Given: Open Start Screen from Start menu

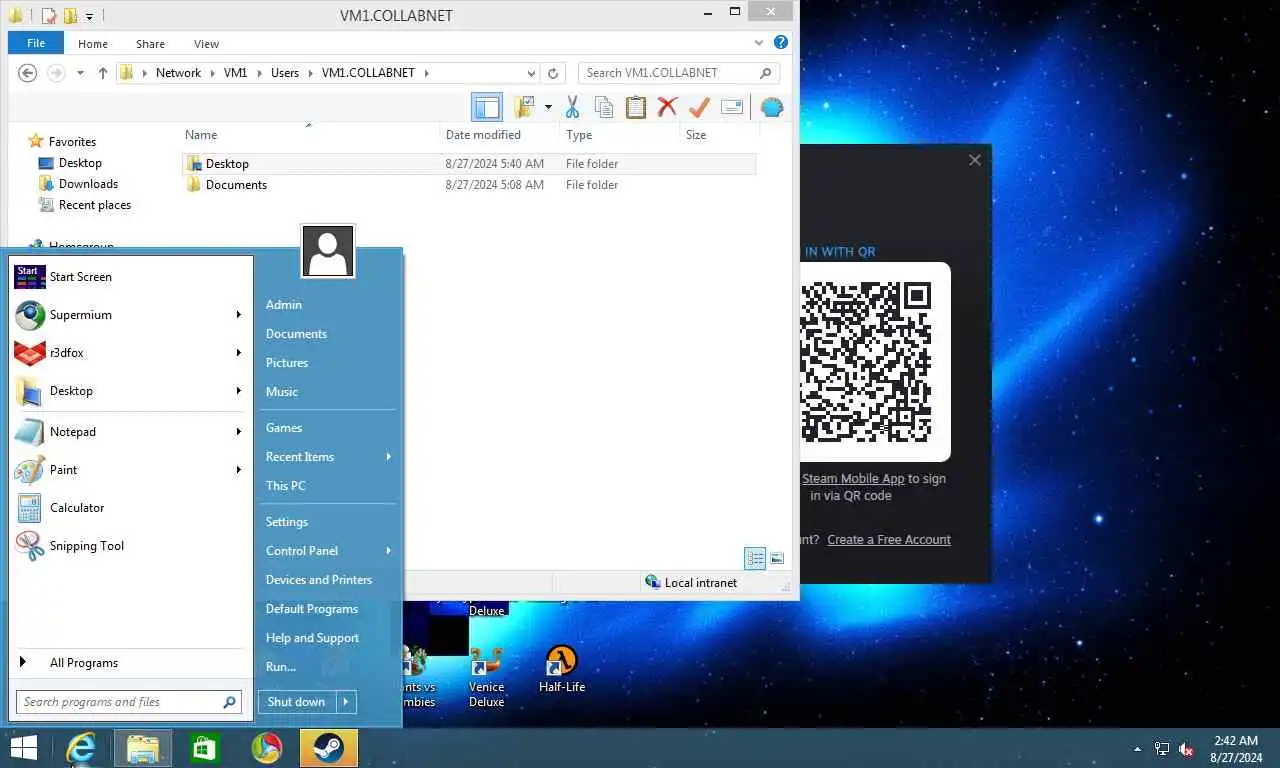Looking at the screenshot, I should (129, 277).
